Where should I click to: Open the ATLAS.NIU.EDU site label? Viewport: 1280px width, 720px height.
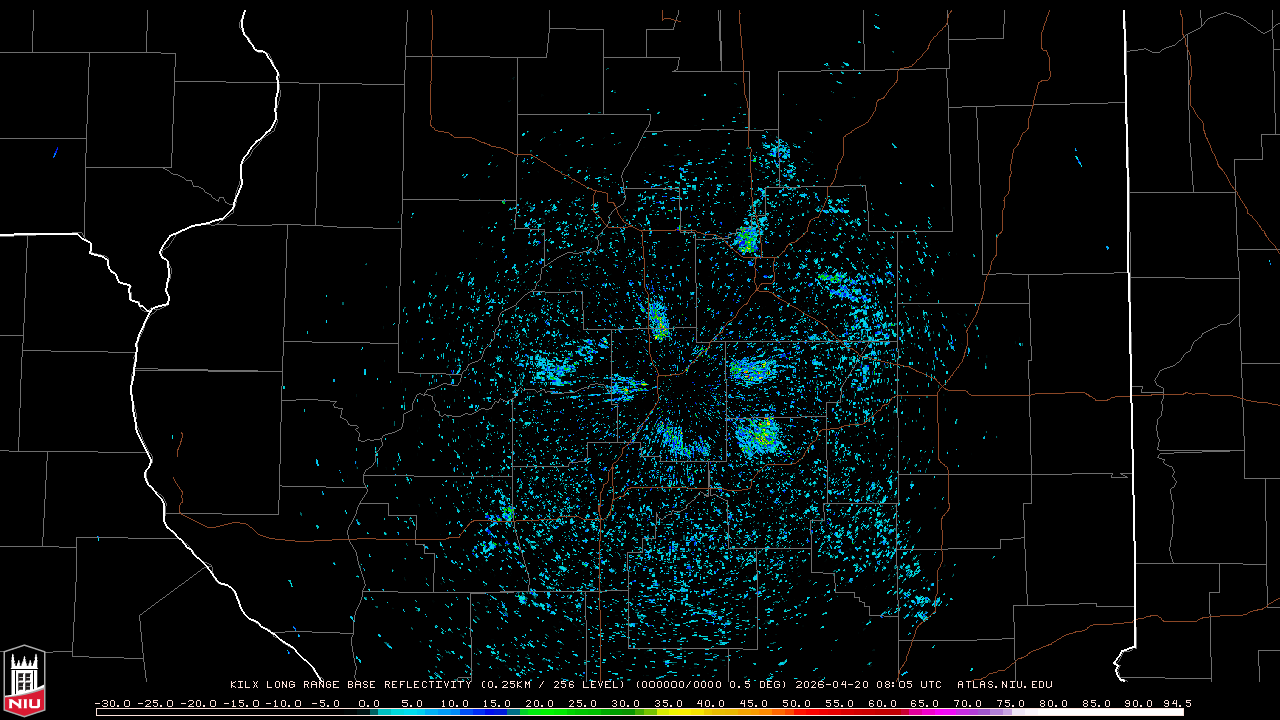[1005, 685]
